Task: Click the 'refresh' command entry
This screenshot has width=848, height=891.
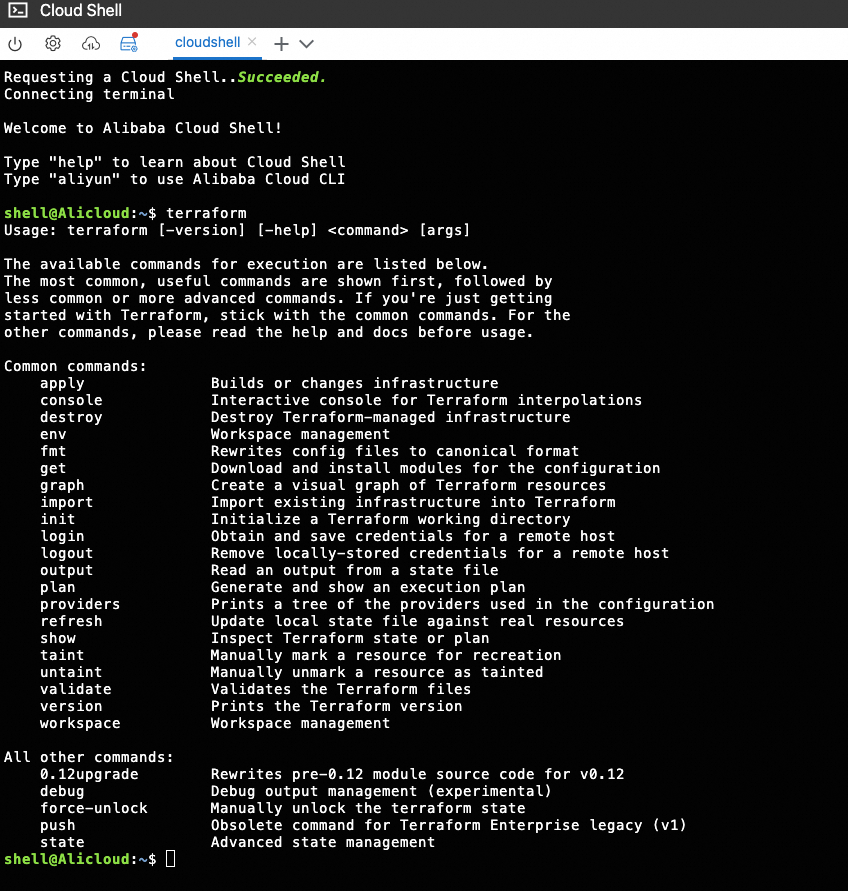Action: [71, 621]
